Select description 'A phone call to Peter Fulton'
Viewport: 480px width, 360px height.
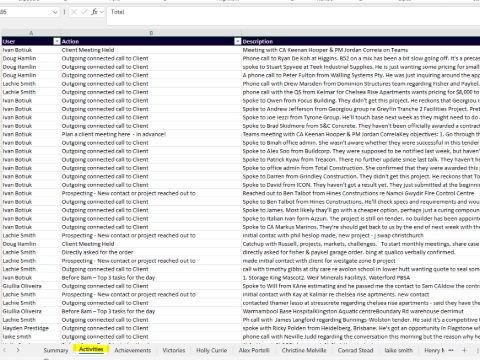[361, 75]
